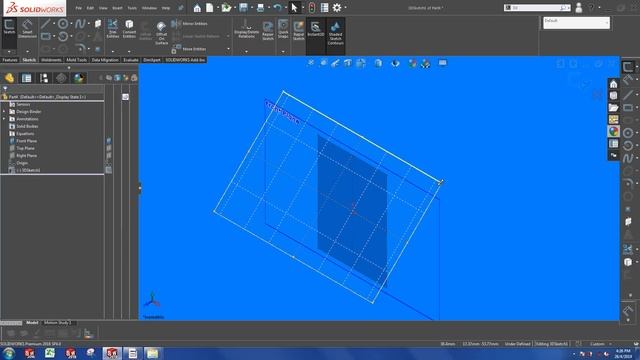Click the Select cursor tool
The height and width of the screenshot is (360, 640).
point(294,8)
